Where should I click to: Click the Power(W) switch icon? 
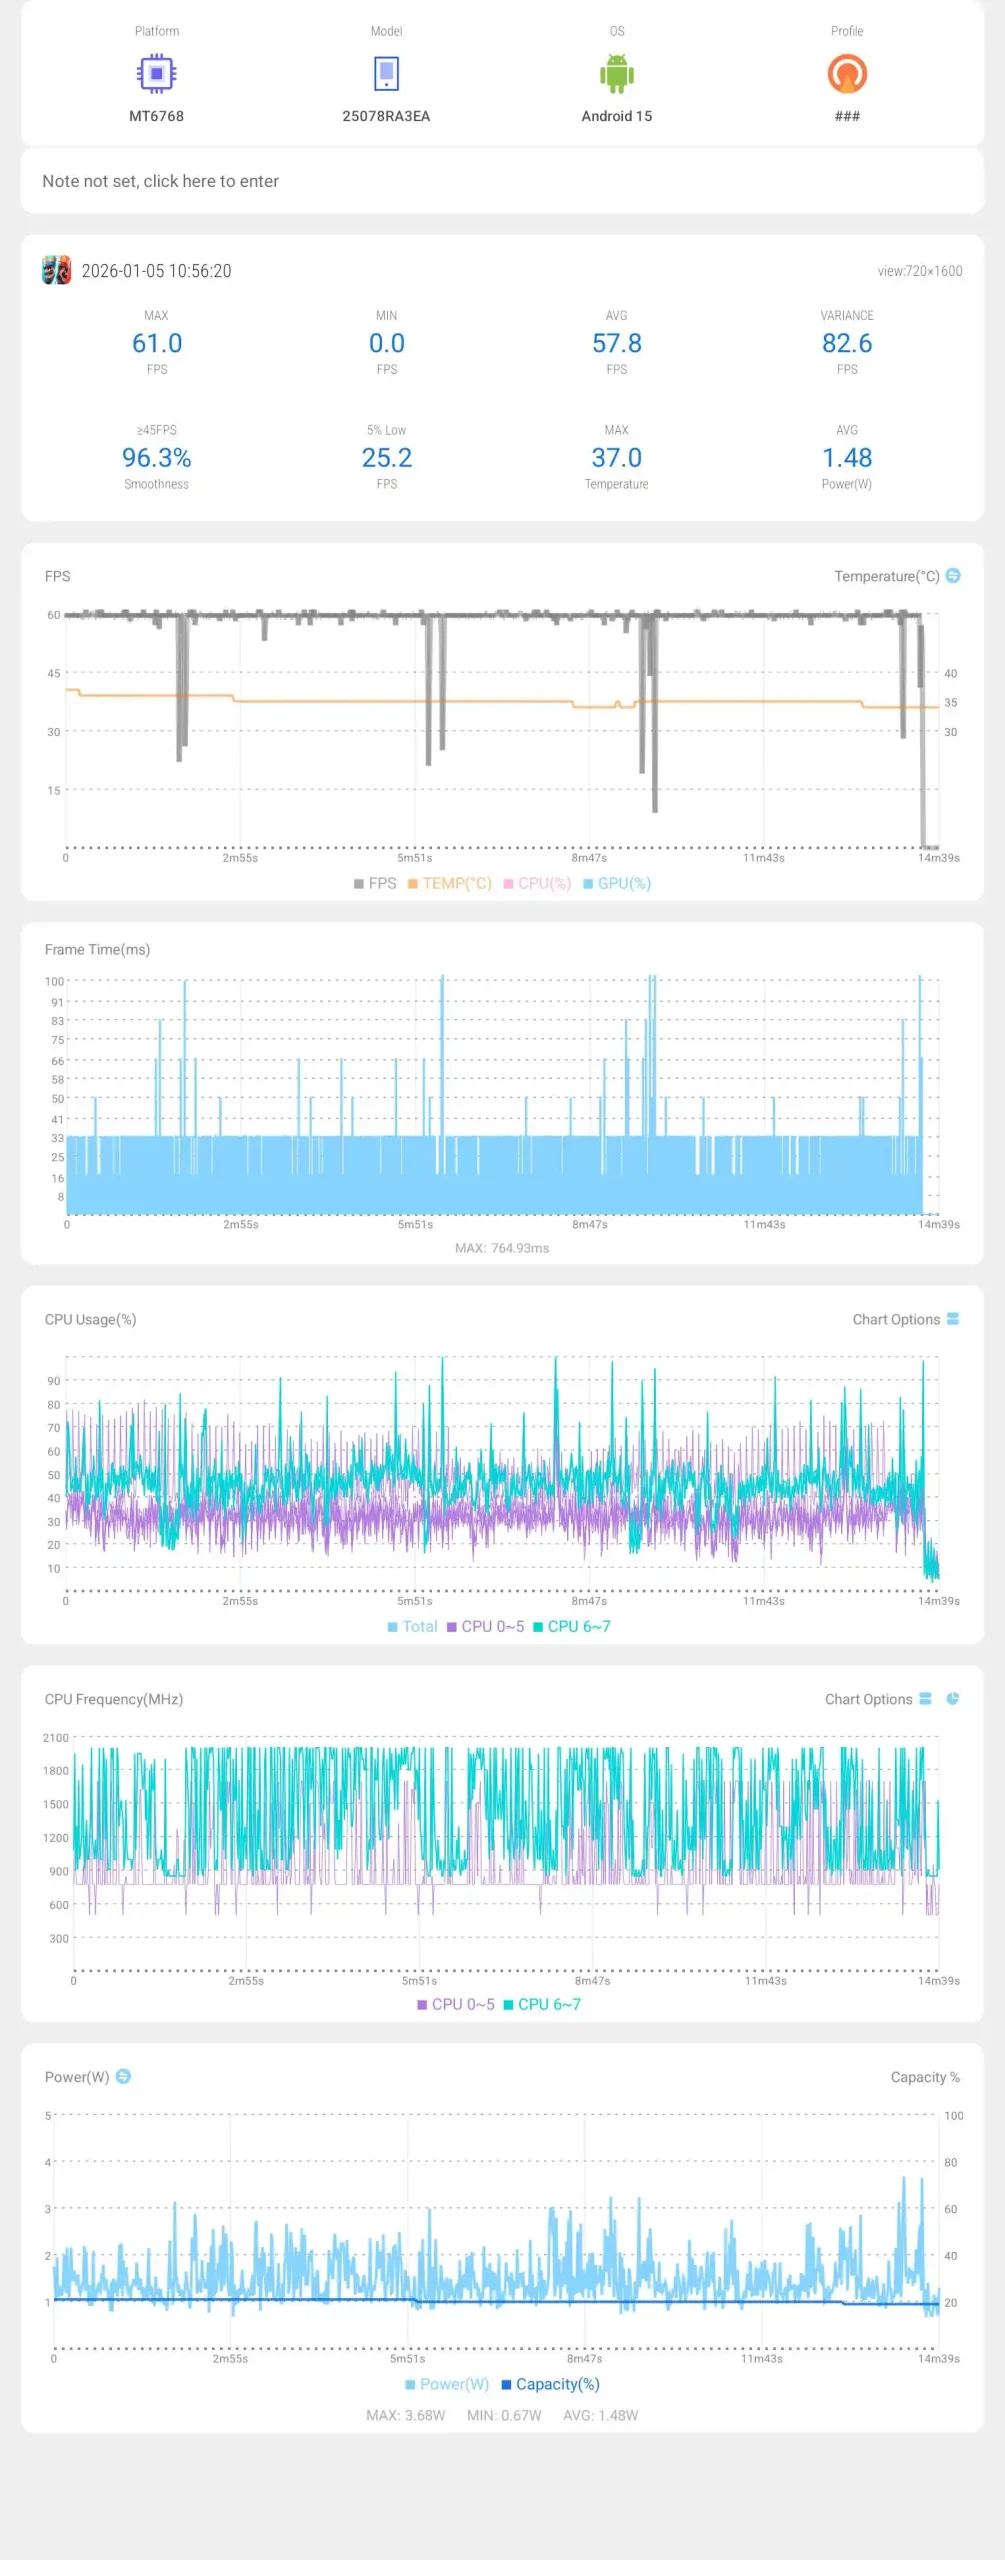(124, 2077)
